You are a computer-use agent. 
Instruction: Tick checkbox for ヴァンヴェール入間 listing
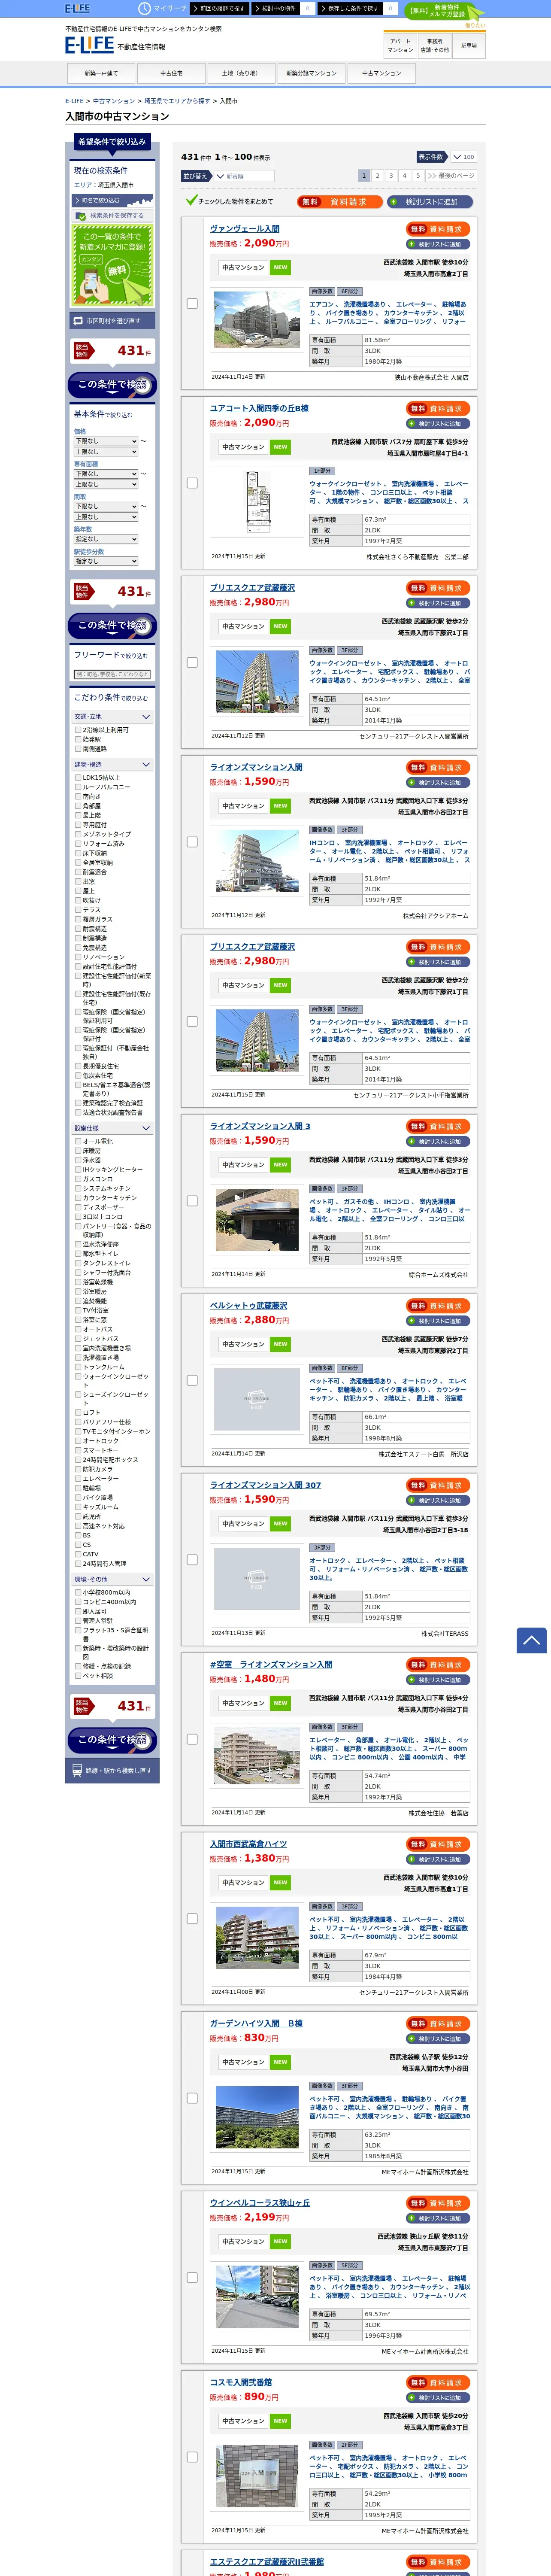192,303
